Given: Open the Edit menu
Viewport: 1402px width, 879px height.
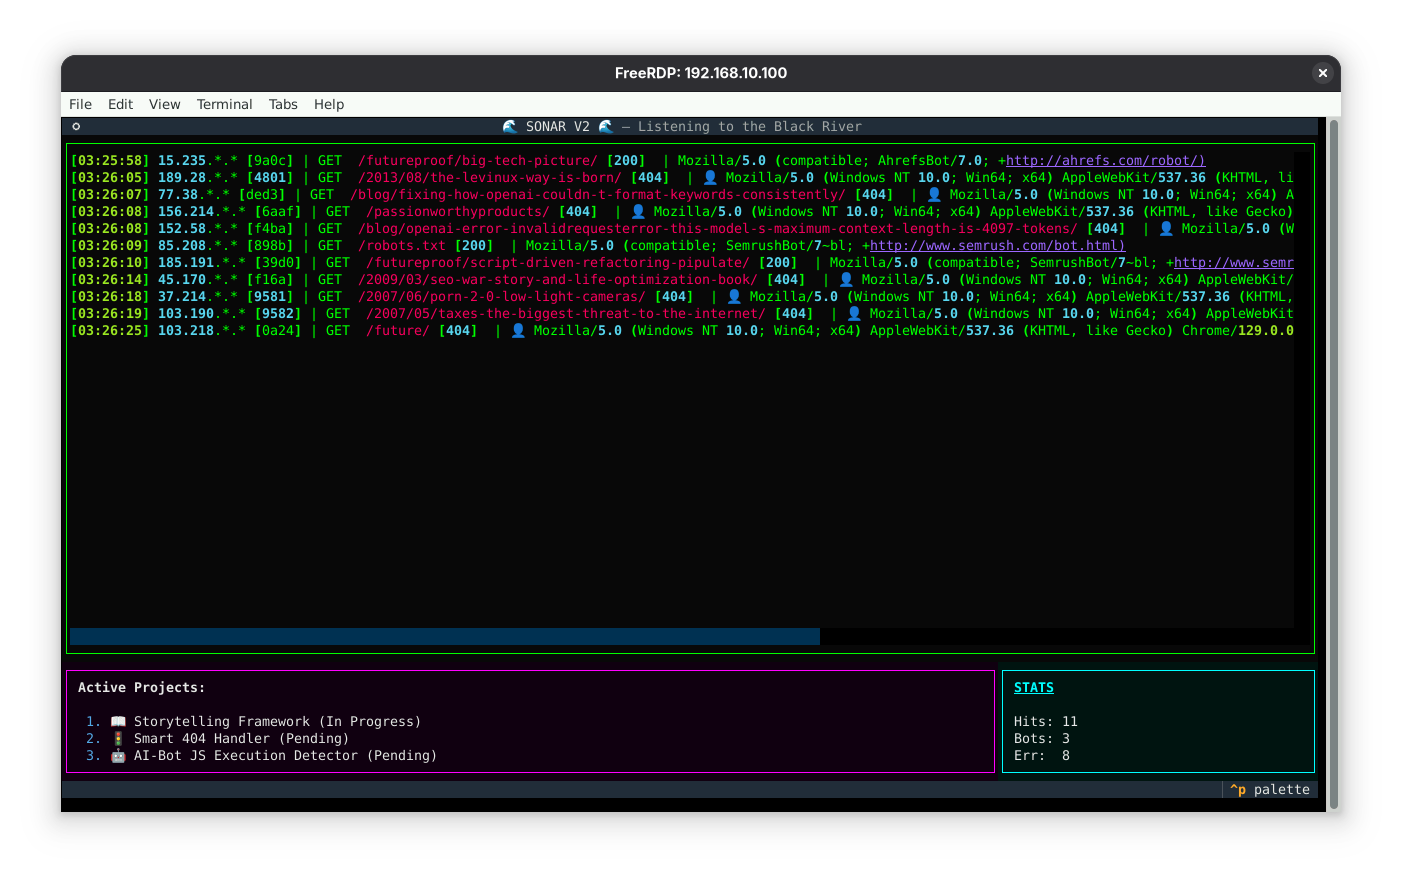Looking at the screenshot, I should pos(120,104).
